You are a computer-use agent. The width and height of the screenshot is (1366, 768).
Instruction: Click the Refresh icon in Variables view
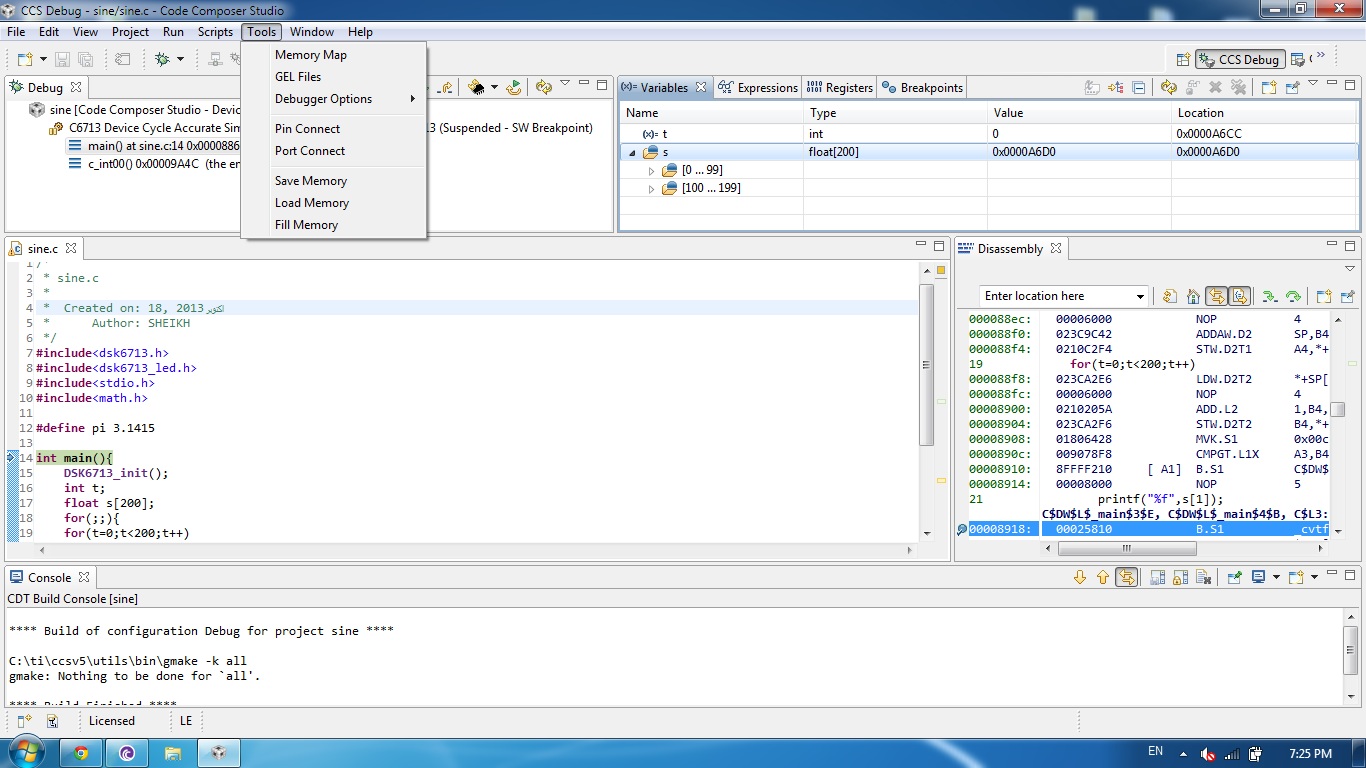coord(1168,88)
